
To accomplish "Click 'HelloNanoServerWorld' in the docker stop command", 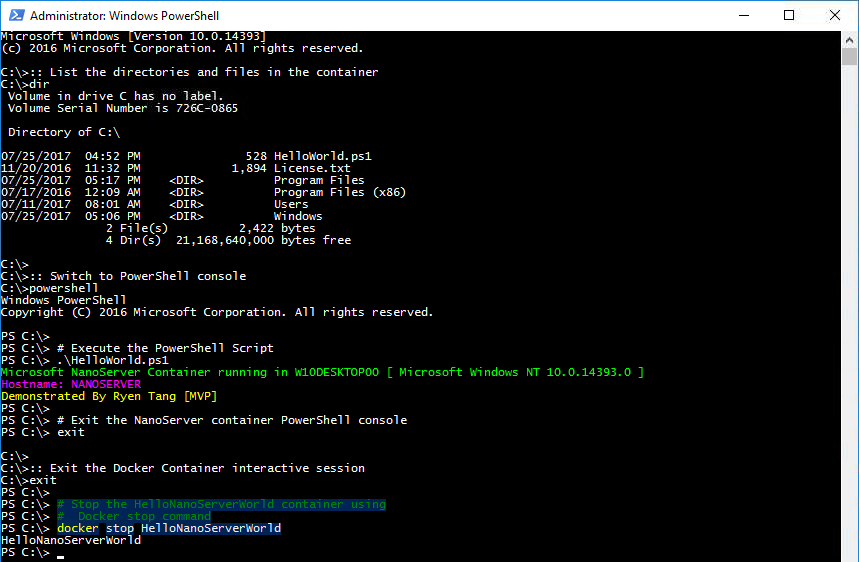I will coord(211,529).
